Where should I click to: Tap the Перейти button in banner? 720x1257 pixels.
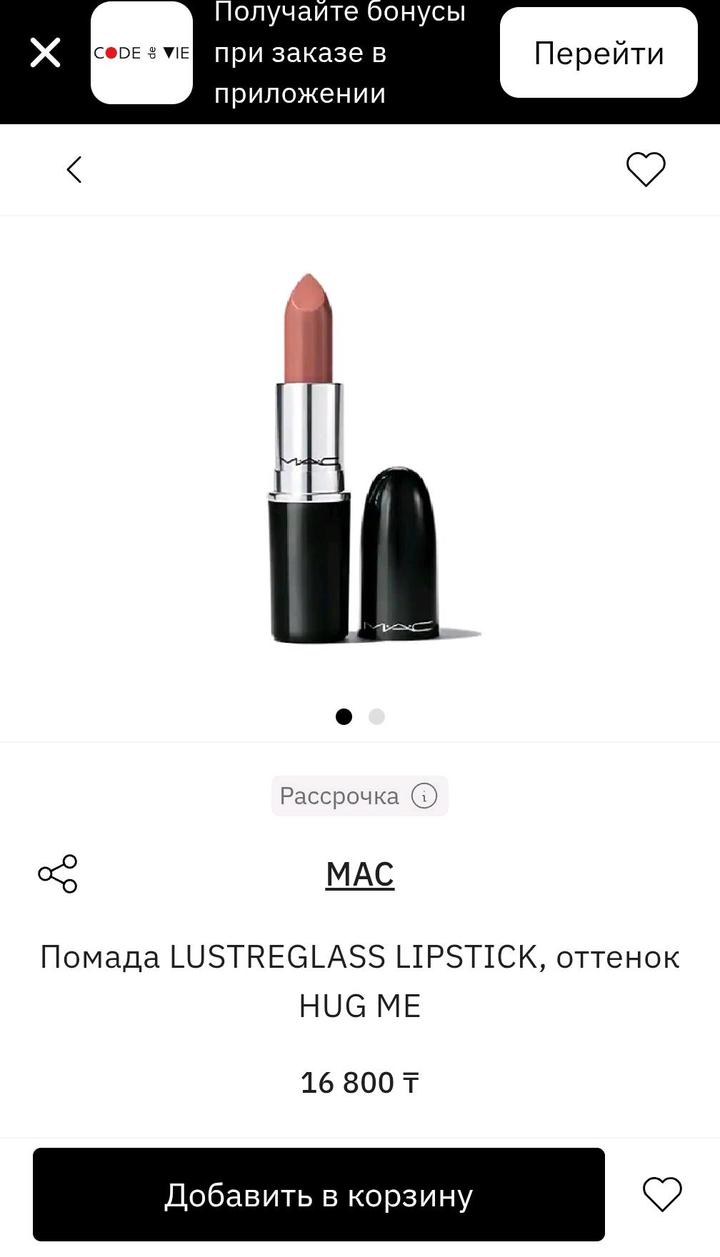pos(599,53)
